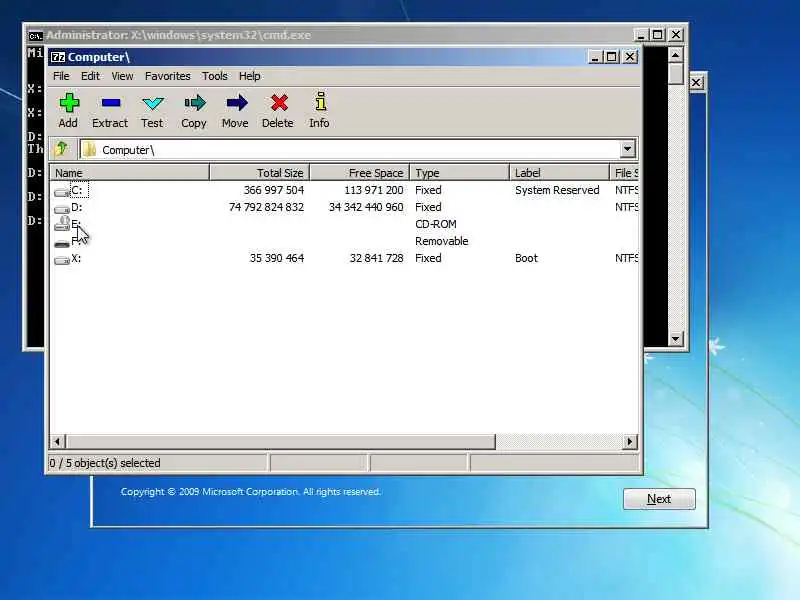Click the cmd window vertical scroll thumb
Viewport: 800px width, 600px height.
676,74
